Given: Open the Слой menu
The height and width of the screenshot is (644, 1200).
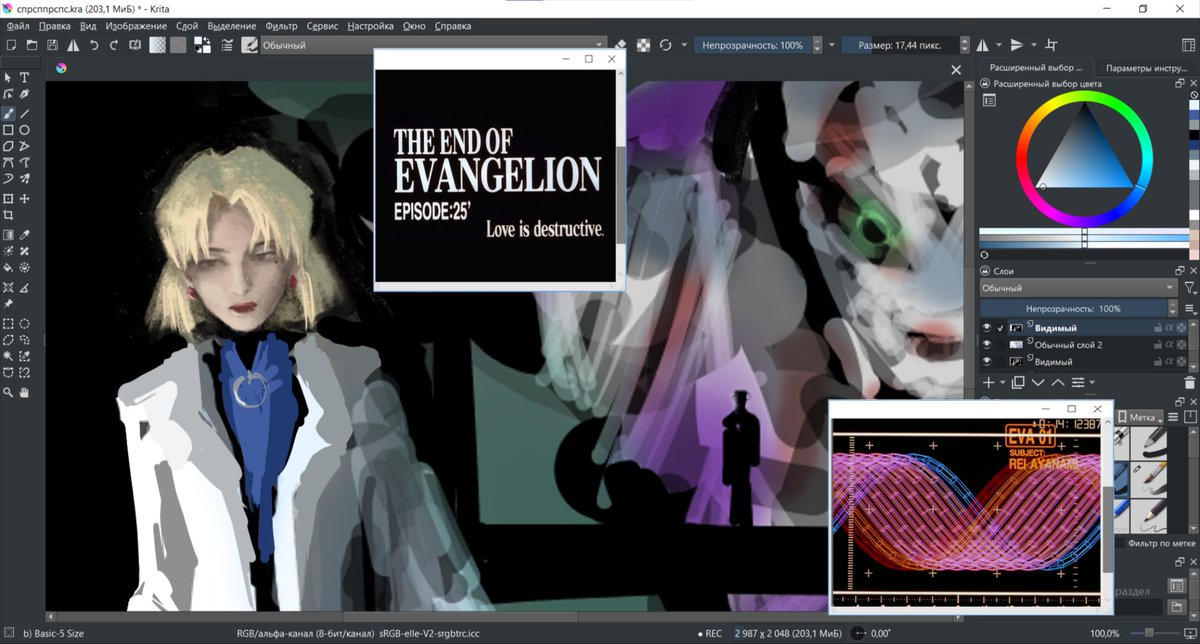Looking at the screenshot, I should [x=186, y=26].
